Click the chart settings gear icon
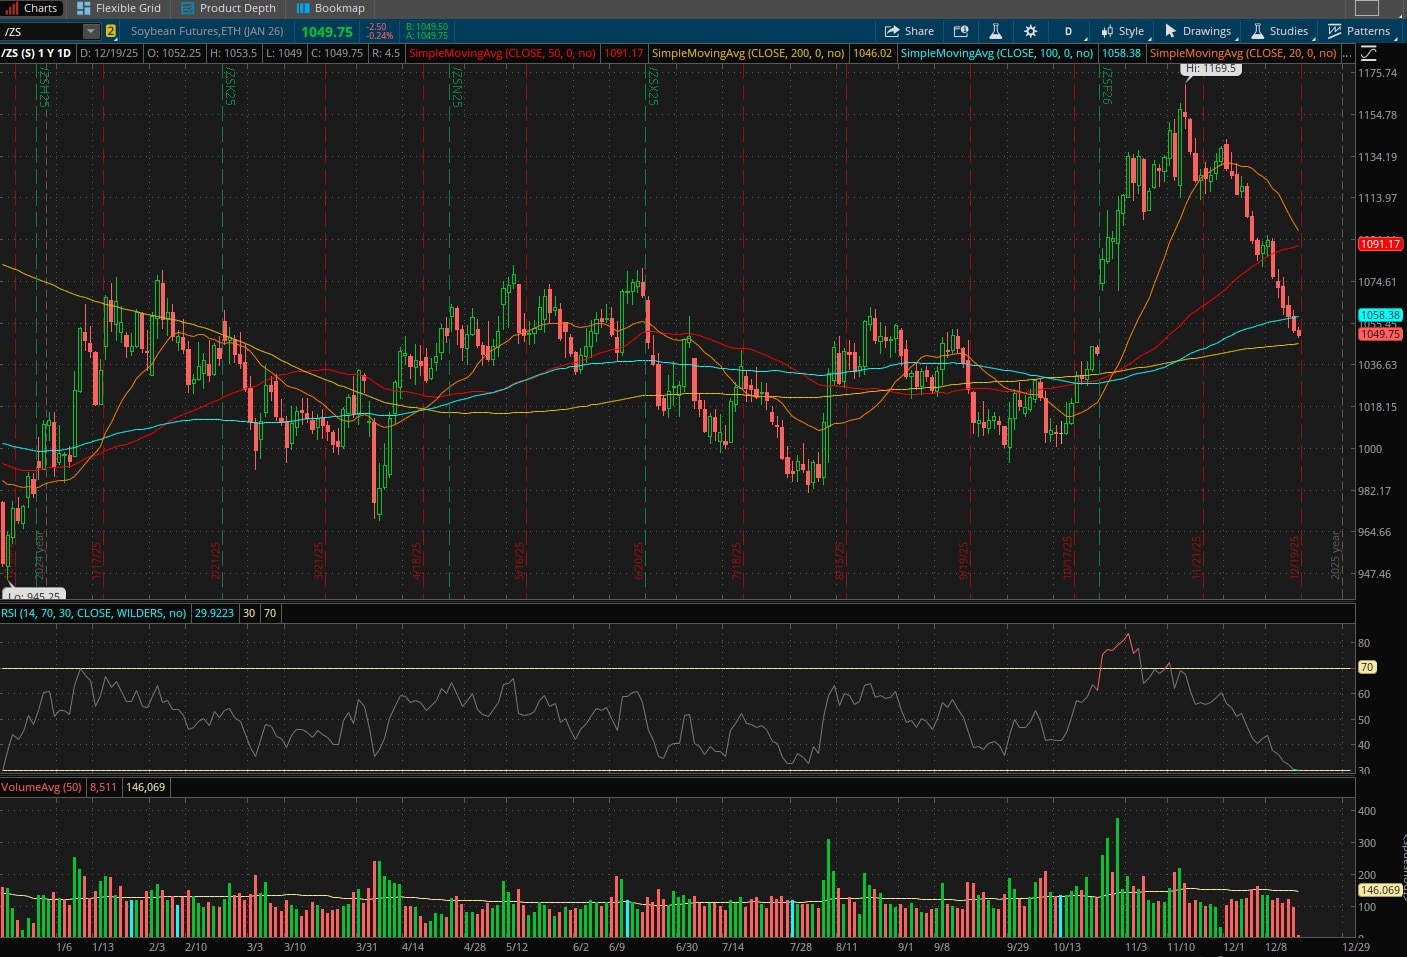This screenshot has width=1407, height=957. pyautogui.click(x=1030, y=31)
